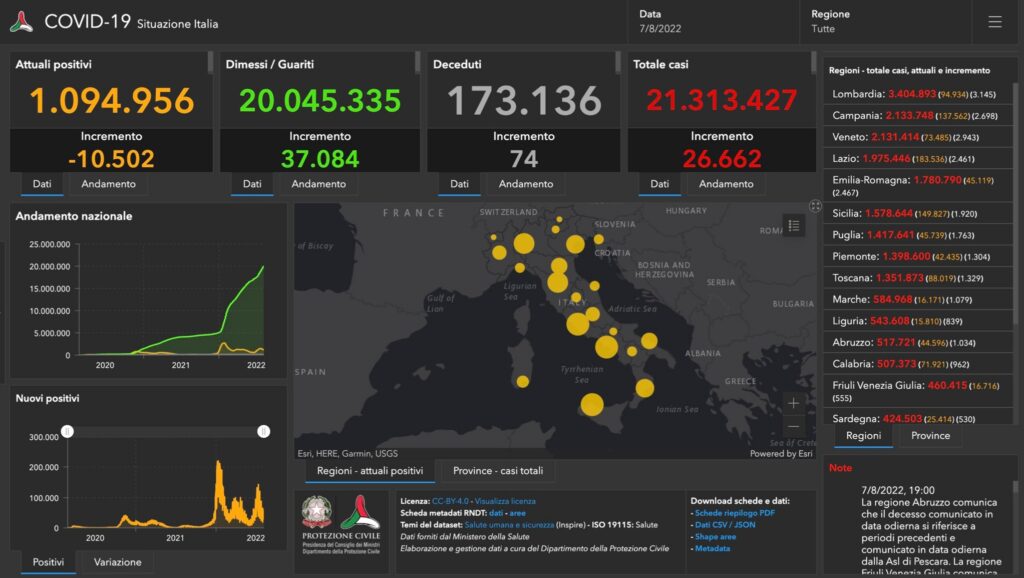Image resolution: width=1024 pixels, height=578 pixels.
Task: Expand the map with the fullscreen icon
Action: coord(815,206)
